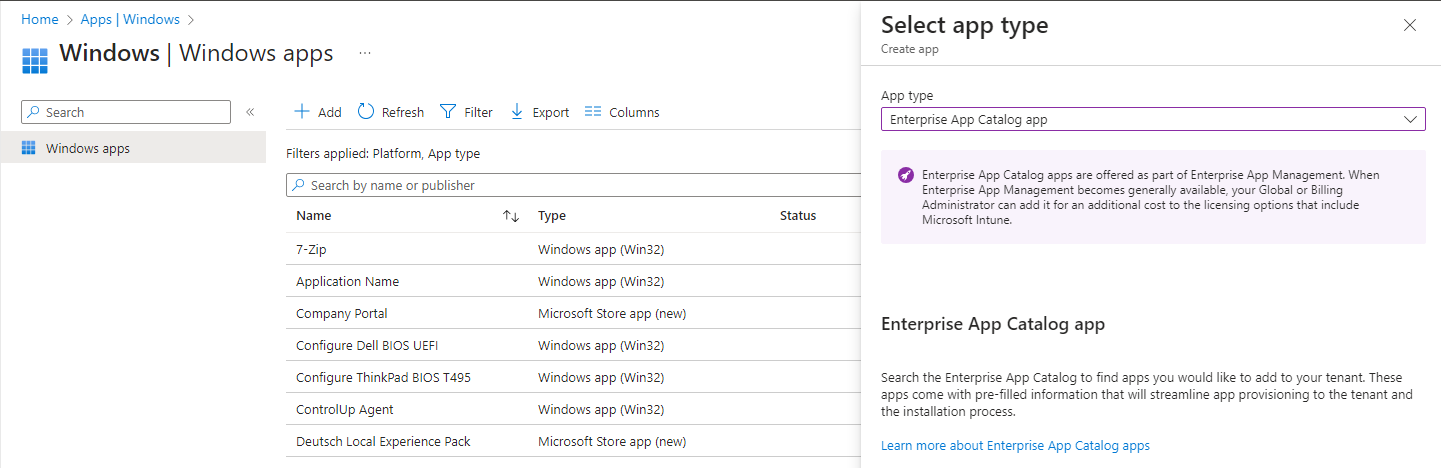Screen dimensions: 1441x468
Task: Sort by Name using the arrows icon
Action: [511, 216]
